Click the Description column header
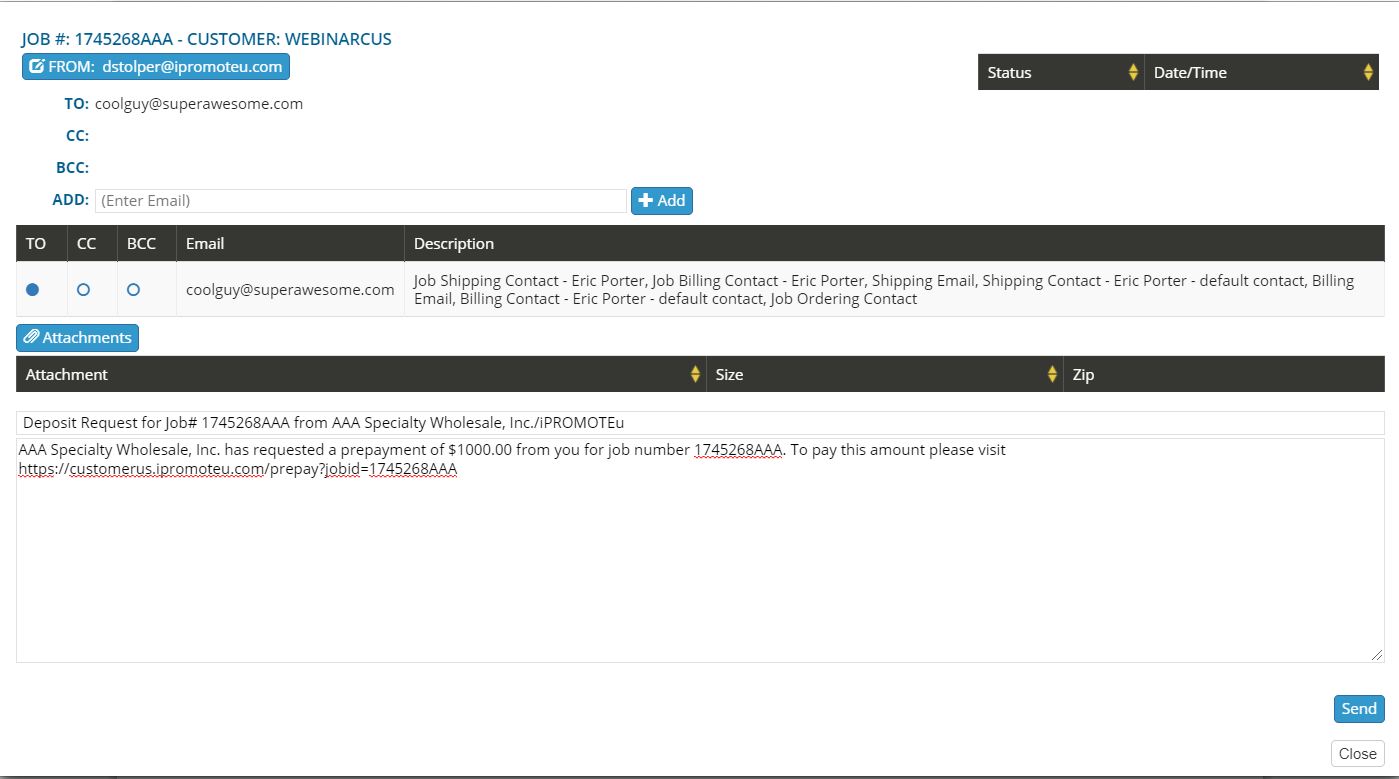The height and width of the screenshot is (779, 1399). pos(454,243)
